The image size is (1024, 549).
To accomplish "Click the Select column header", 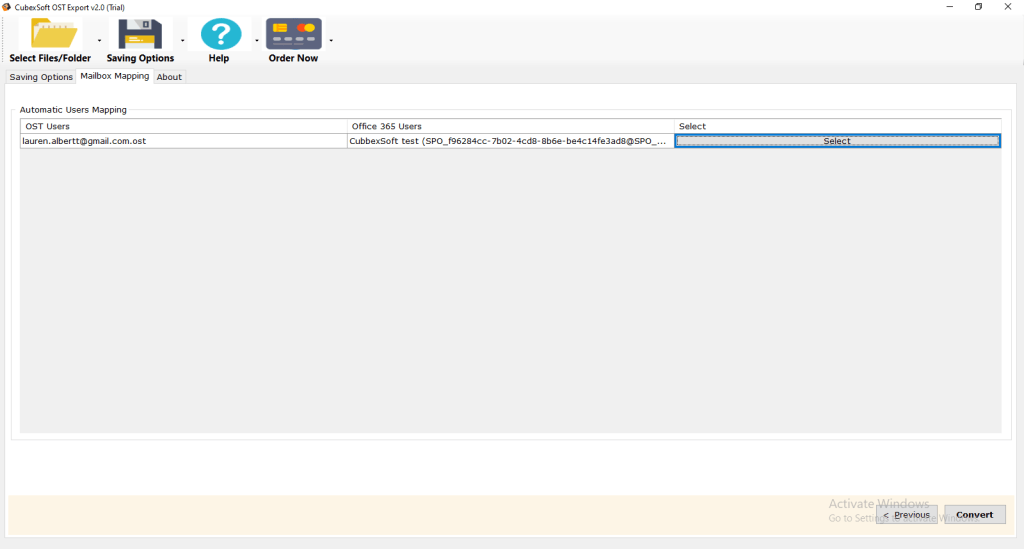I will [x=837, y=127].
